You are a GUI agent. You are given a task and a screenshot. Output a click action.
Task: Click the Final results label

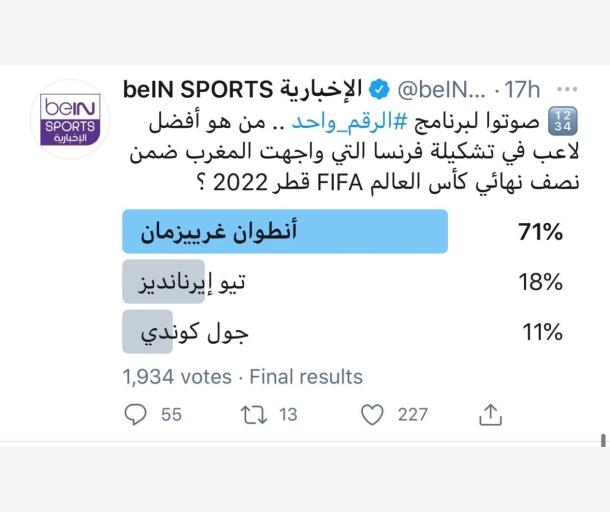[x=306, y=377]
